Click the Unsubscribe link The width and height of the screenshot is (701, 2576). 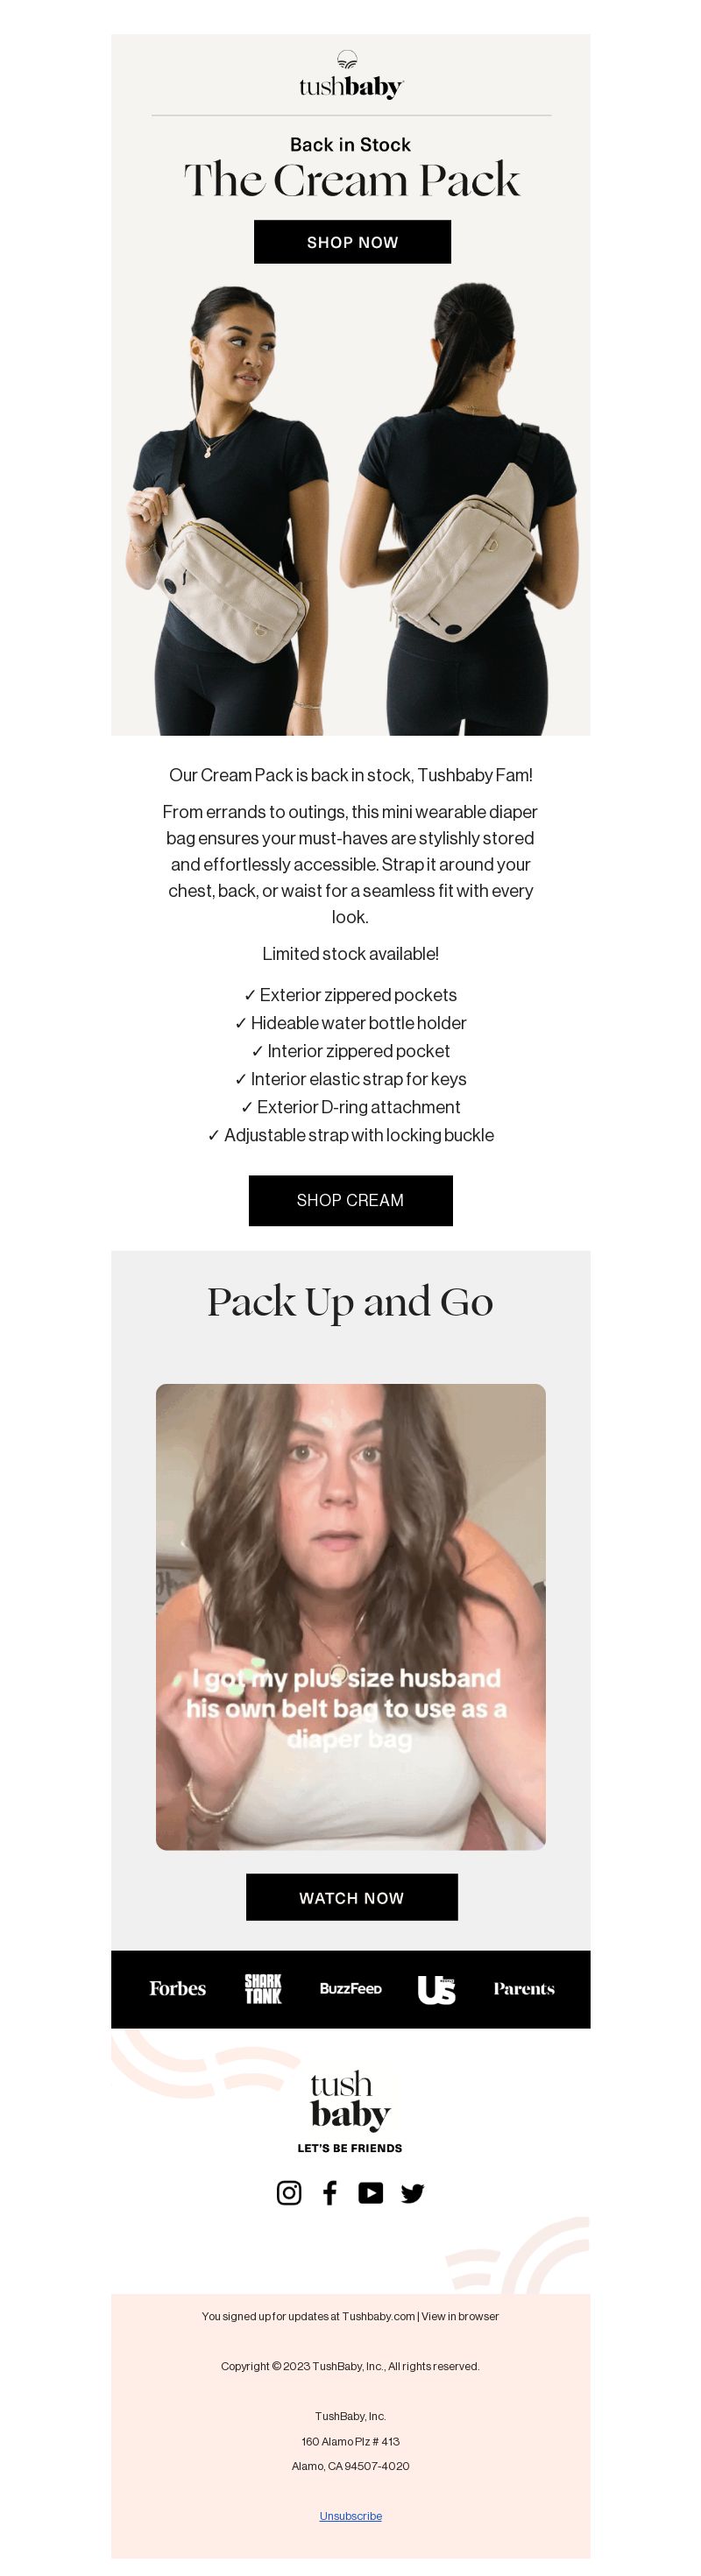(x=351, y=2516)
